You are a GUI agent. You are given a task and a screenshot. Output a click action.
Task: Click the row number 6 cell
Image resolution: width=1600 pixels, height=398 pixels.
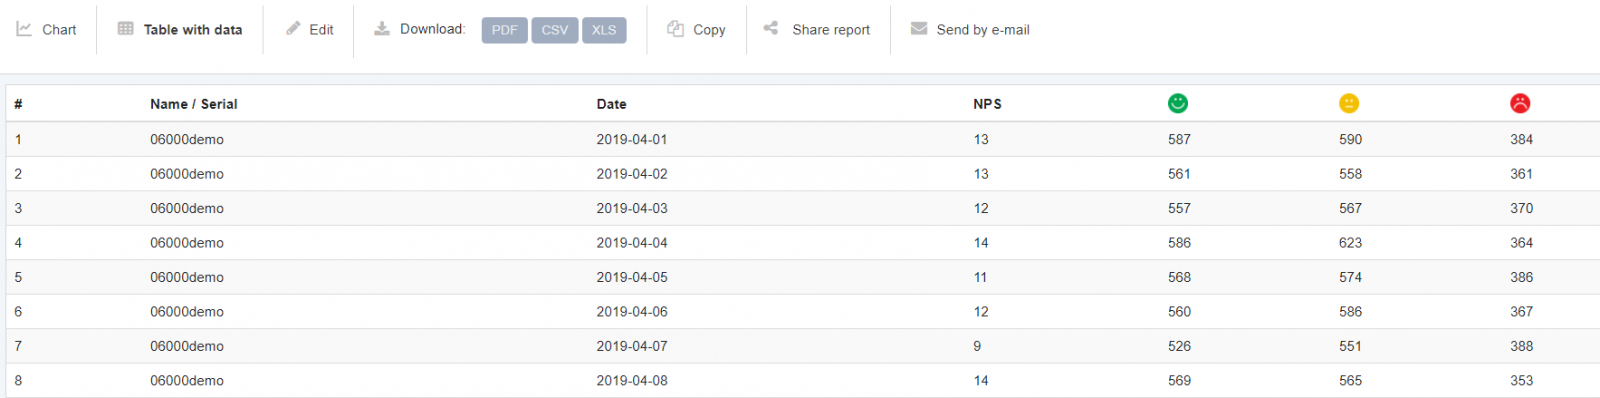[x=18, y=312]
